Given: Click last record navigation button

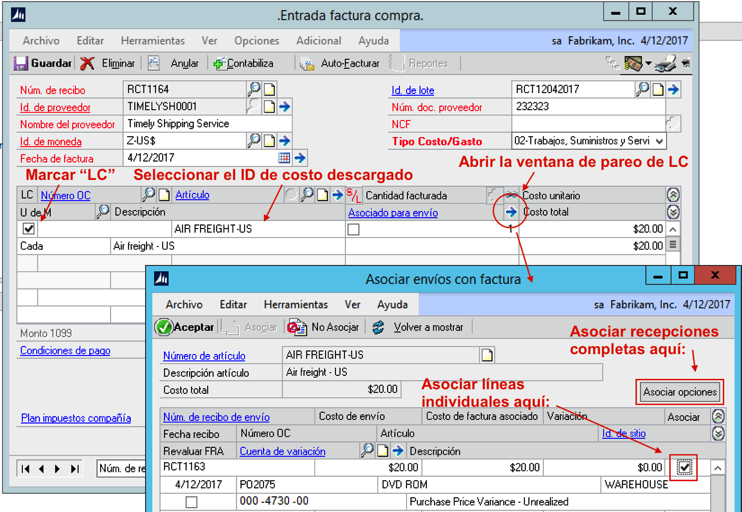Looking at the screenshot, I should 74,468.
